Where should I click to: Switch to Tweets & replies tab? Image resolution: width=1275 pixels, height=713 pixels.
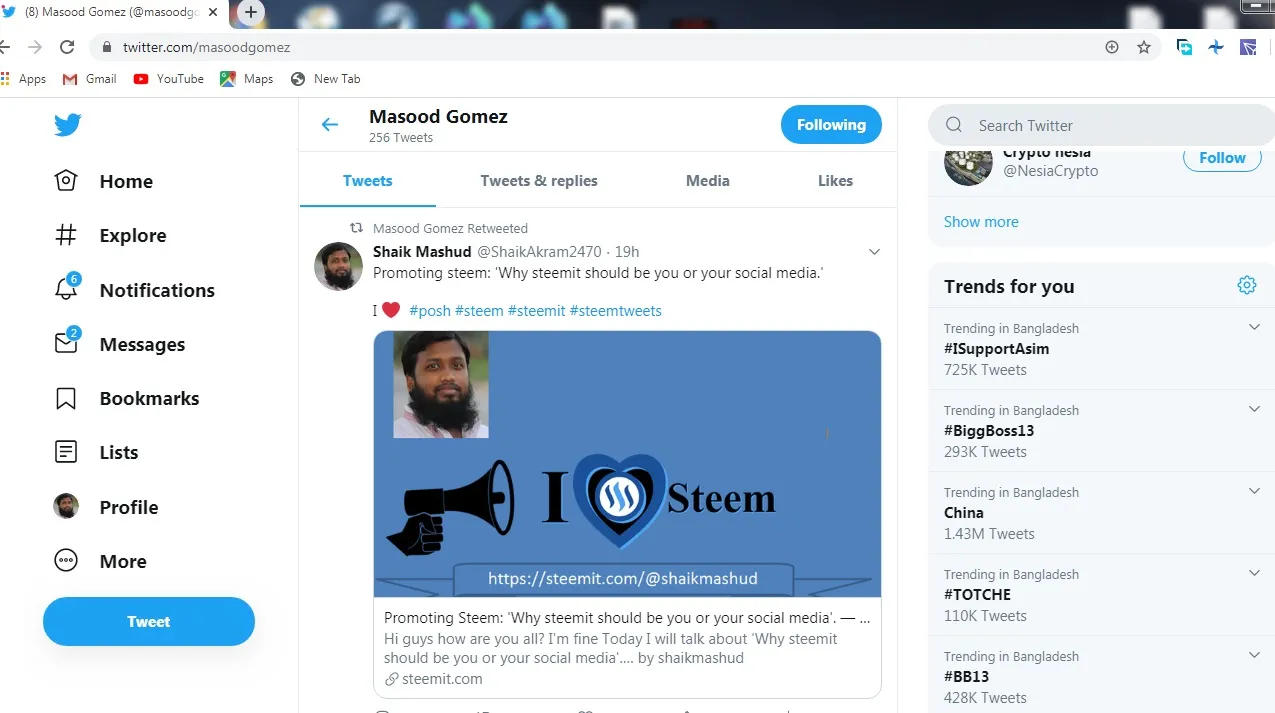tap(539, 181)
